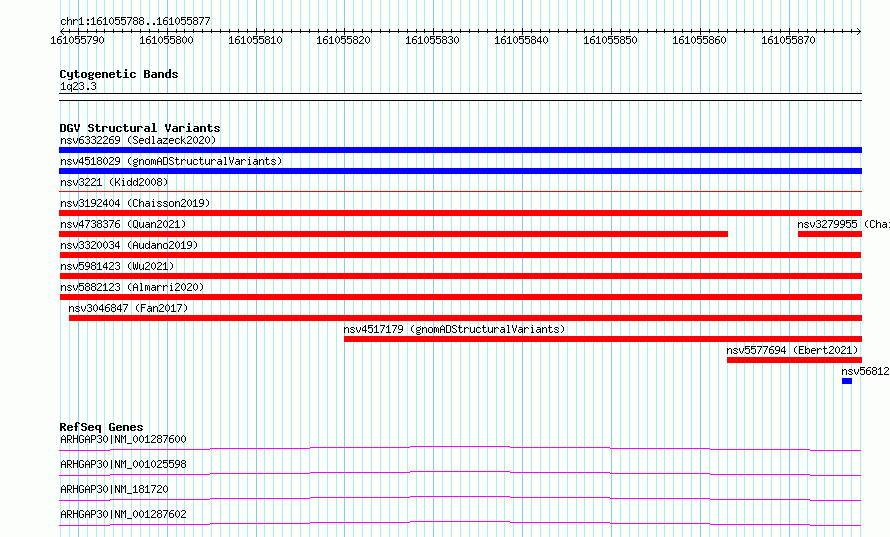Open transcript ARHGAP30|NM_001287602 label

click(123, 514)
